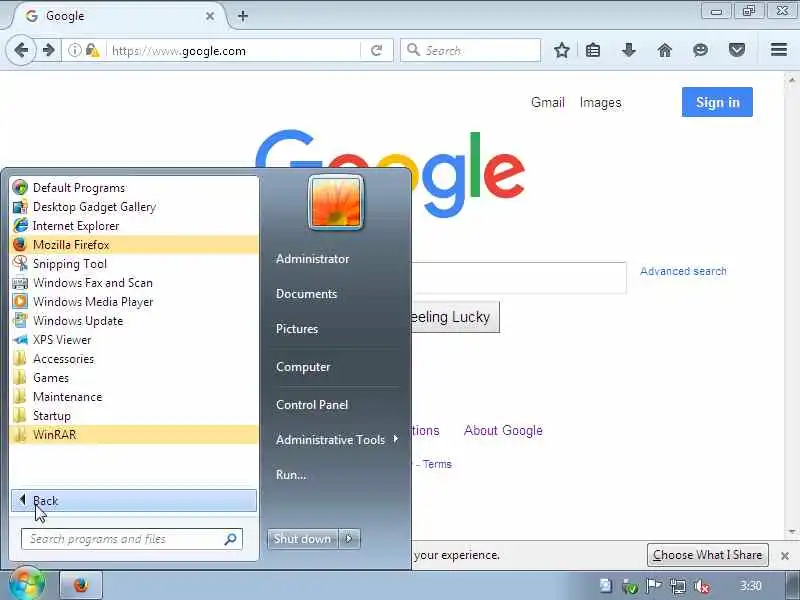The image size is (800, 600).
Task: Expand the Games folder
Action: coord(134,378)
